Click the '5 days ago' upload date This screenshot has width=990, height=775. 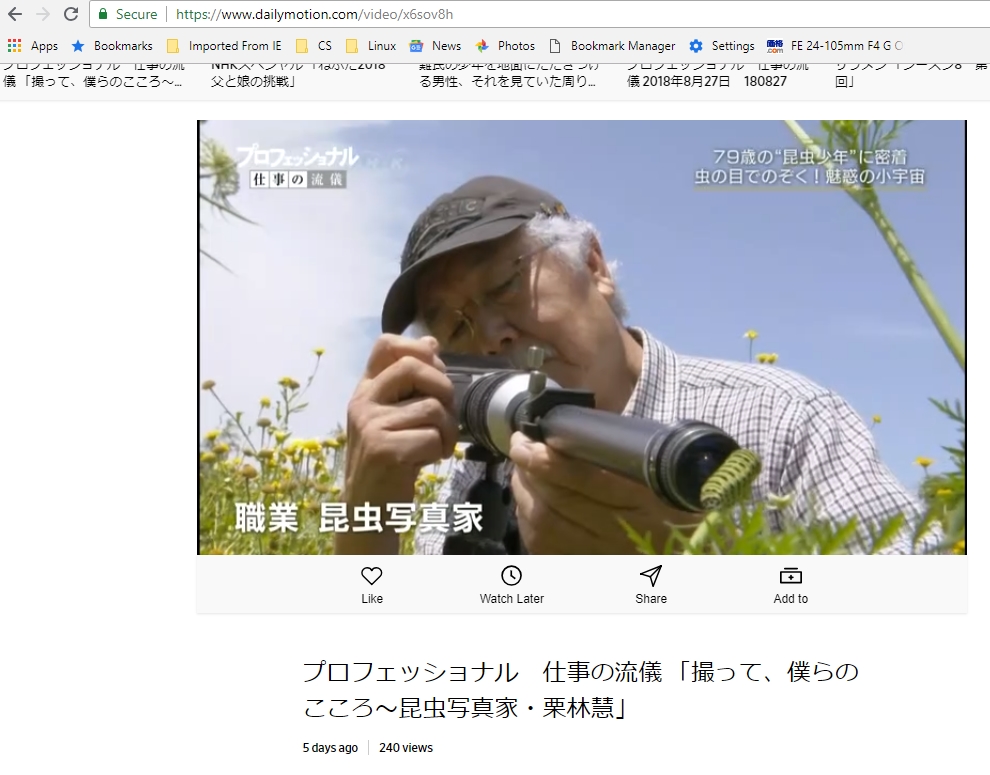click(330, 748)
